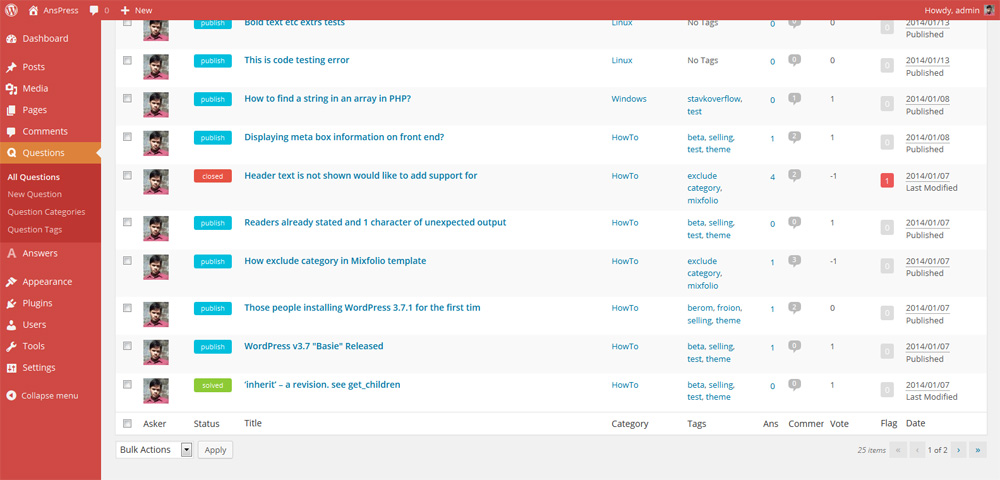Image resolution: width=1000 pixels, height=480 pixels.
Task: Click the Plugins icon in the sidebar
Action: point(11,303)
